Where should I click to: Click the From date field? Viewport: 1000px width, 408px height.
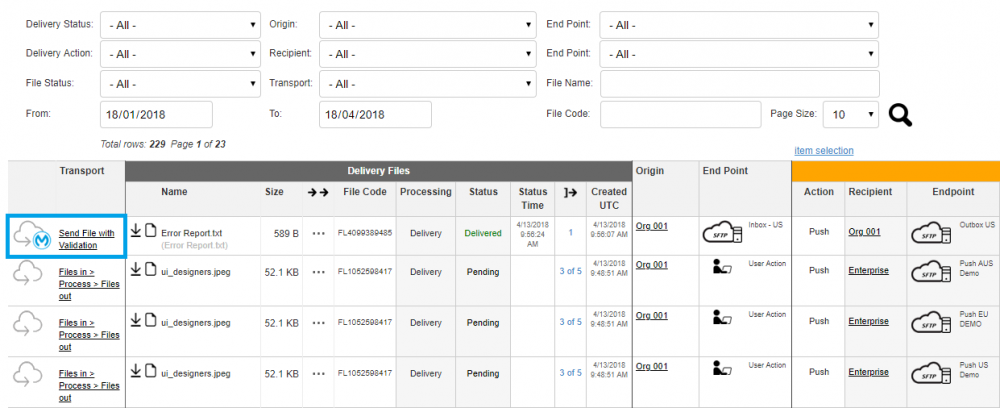point(156,115)
